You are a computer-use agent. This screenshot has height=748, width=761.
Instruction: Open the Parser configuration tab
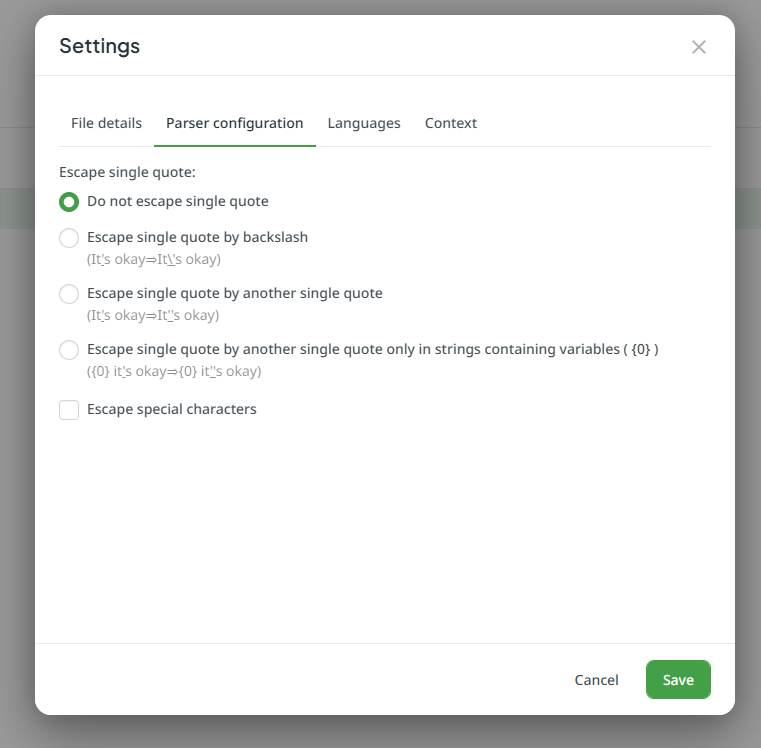click(234, 123)
